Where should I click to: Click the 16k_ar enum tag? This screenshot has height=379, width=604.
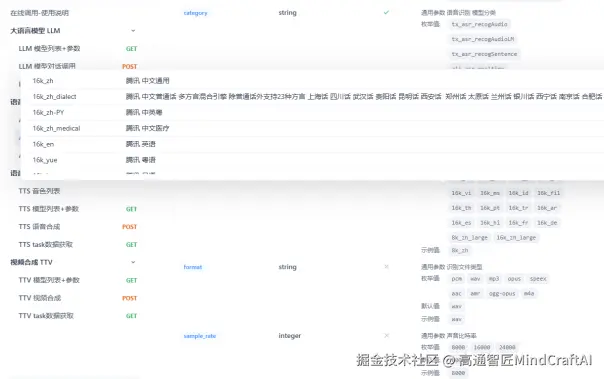click(547, 208)
